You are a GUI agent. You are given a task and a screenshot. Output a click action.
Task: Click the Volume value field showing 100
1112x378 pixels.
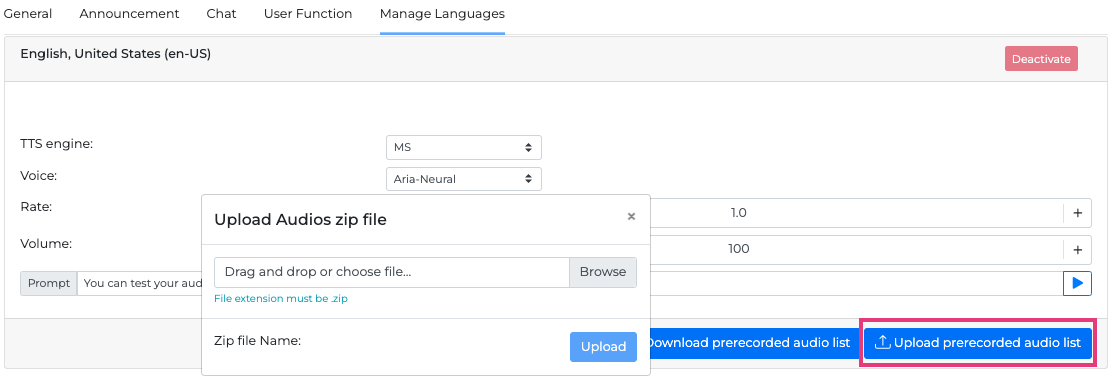[856, 250]
